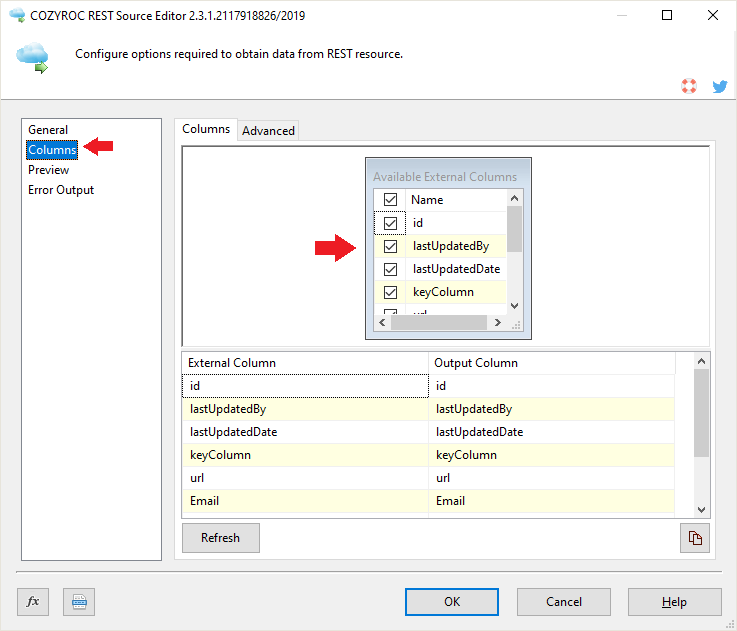This screenshot has width=737, height=631.
Task: Confirm with the OK button
Action: point(452,602)
